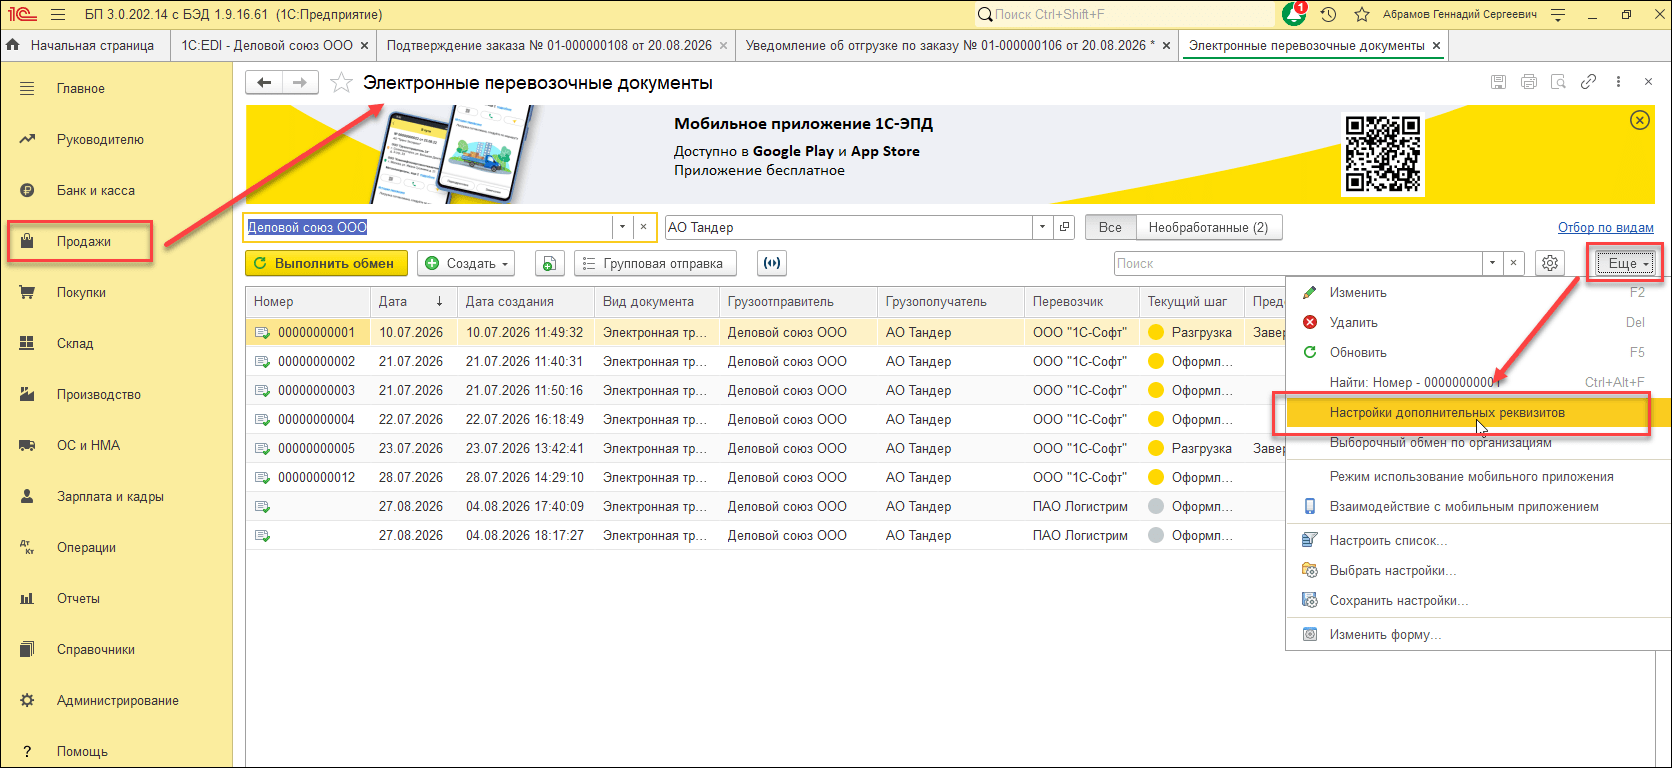Click the document upload icon next to Создать

pyautogui.click(x=549, y=263)
